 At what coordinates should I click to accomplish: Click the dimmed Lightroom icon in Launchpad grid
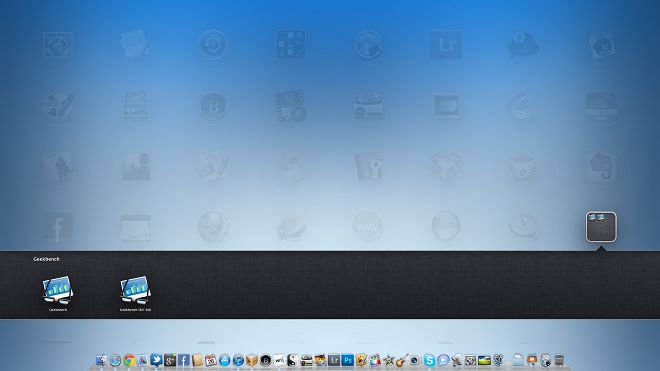446,44
